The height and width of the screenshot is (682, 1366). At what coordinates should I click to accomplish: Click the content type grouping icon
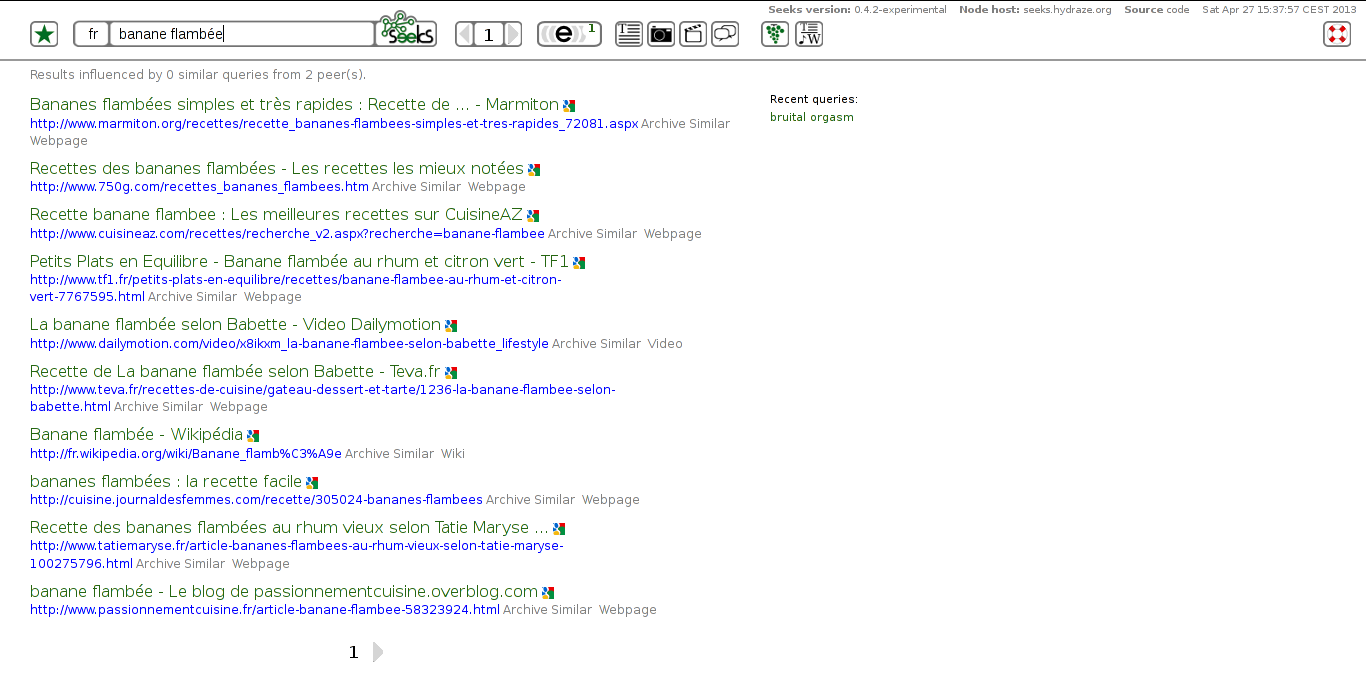(809, 34)
